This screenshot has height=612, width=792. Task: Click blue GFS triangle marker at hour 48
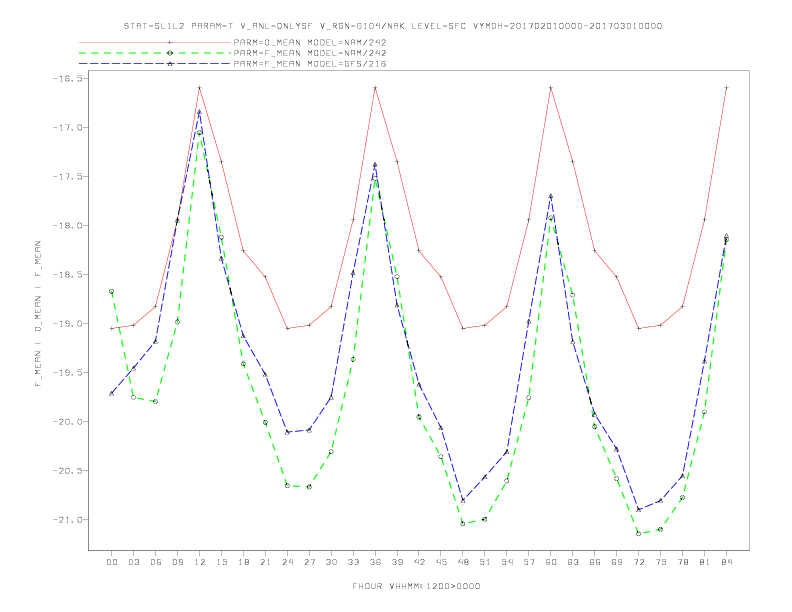[x=463, y=500]
